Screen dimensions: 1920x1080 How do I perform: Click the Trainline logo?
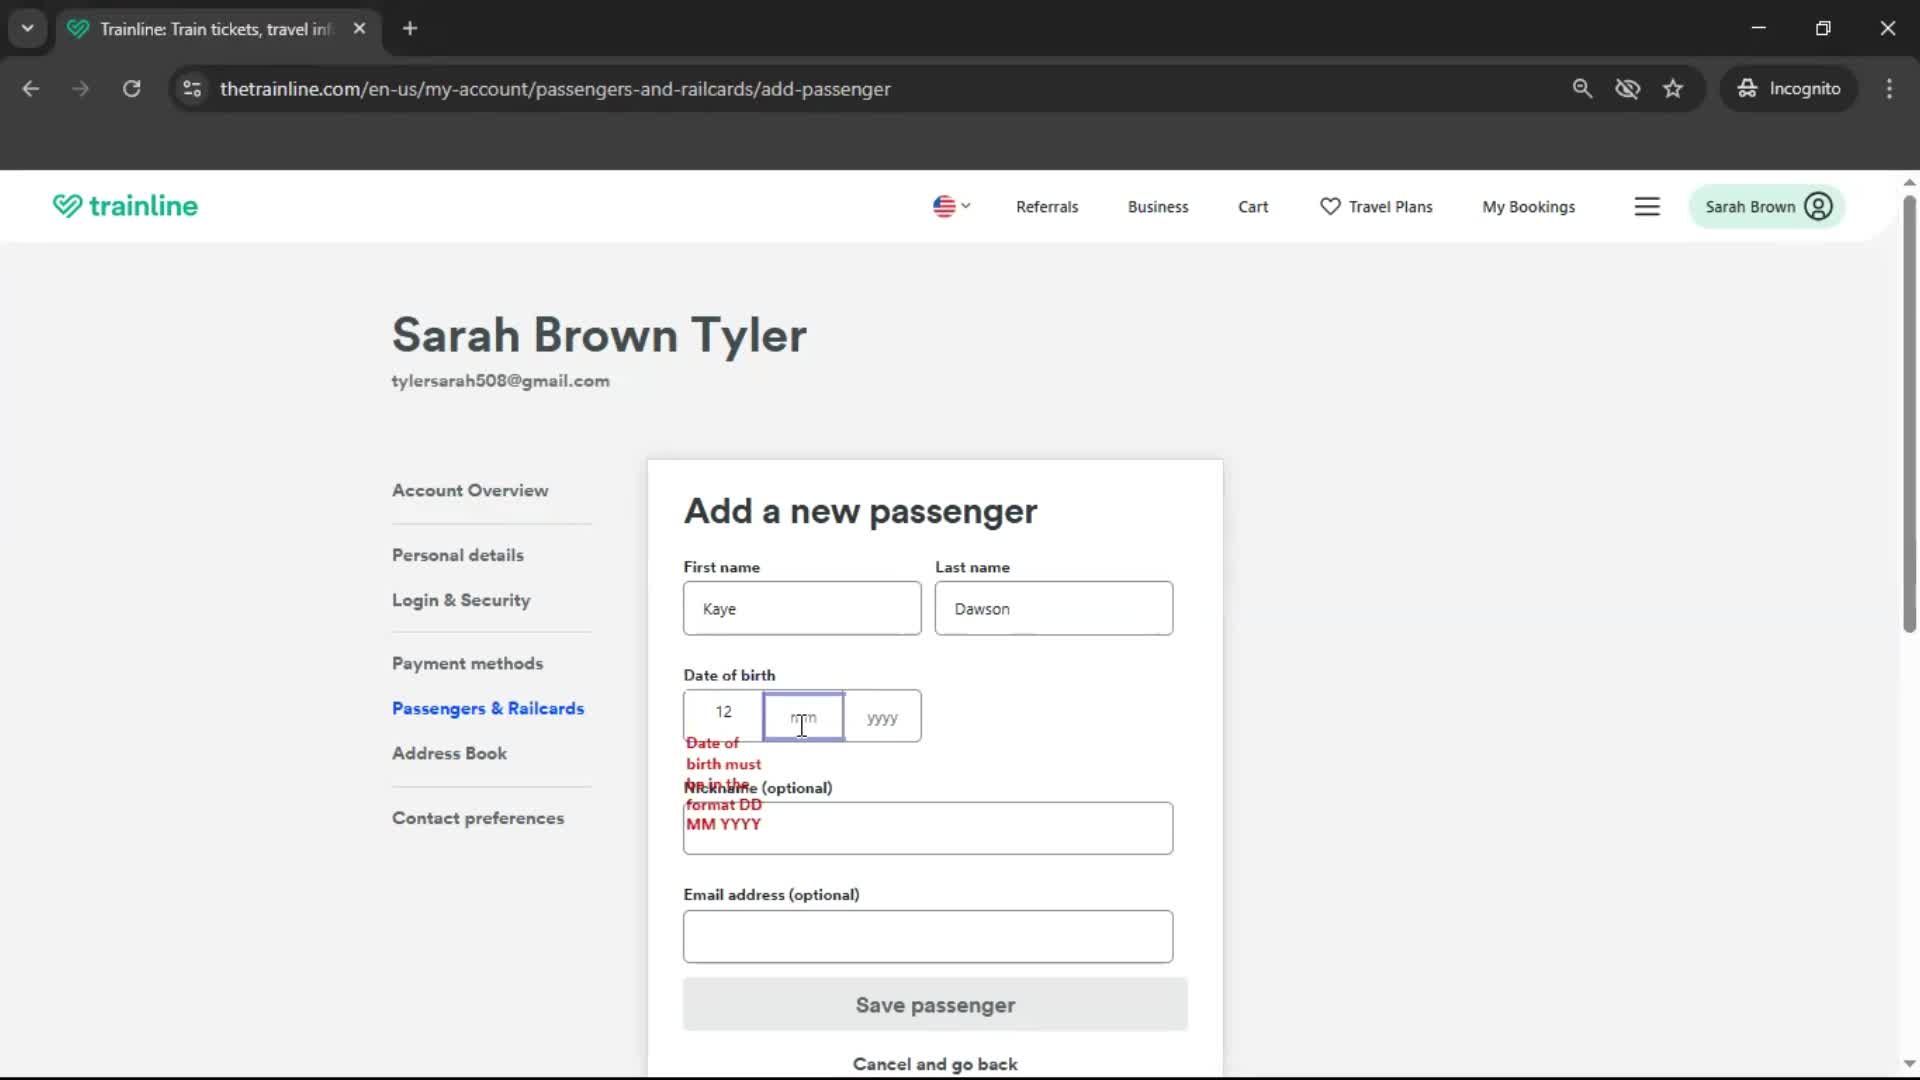pyautogui.click(x=124, y=206)
